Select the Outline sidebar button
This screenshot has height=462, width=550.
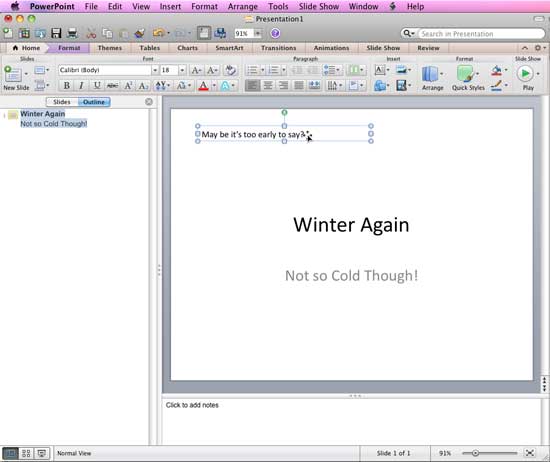(x=94, y=102)
